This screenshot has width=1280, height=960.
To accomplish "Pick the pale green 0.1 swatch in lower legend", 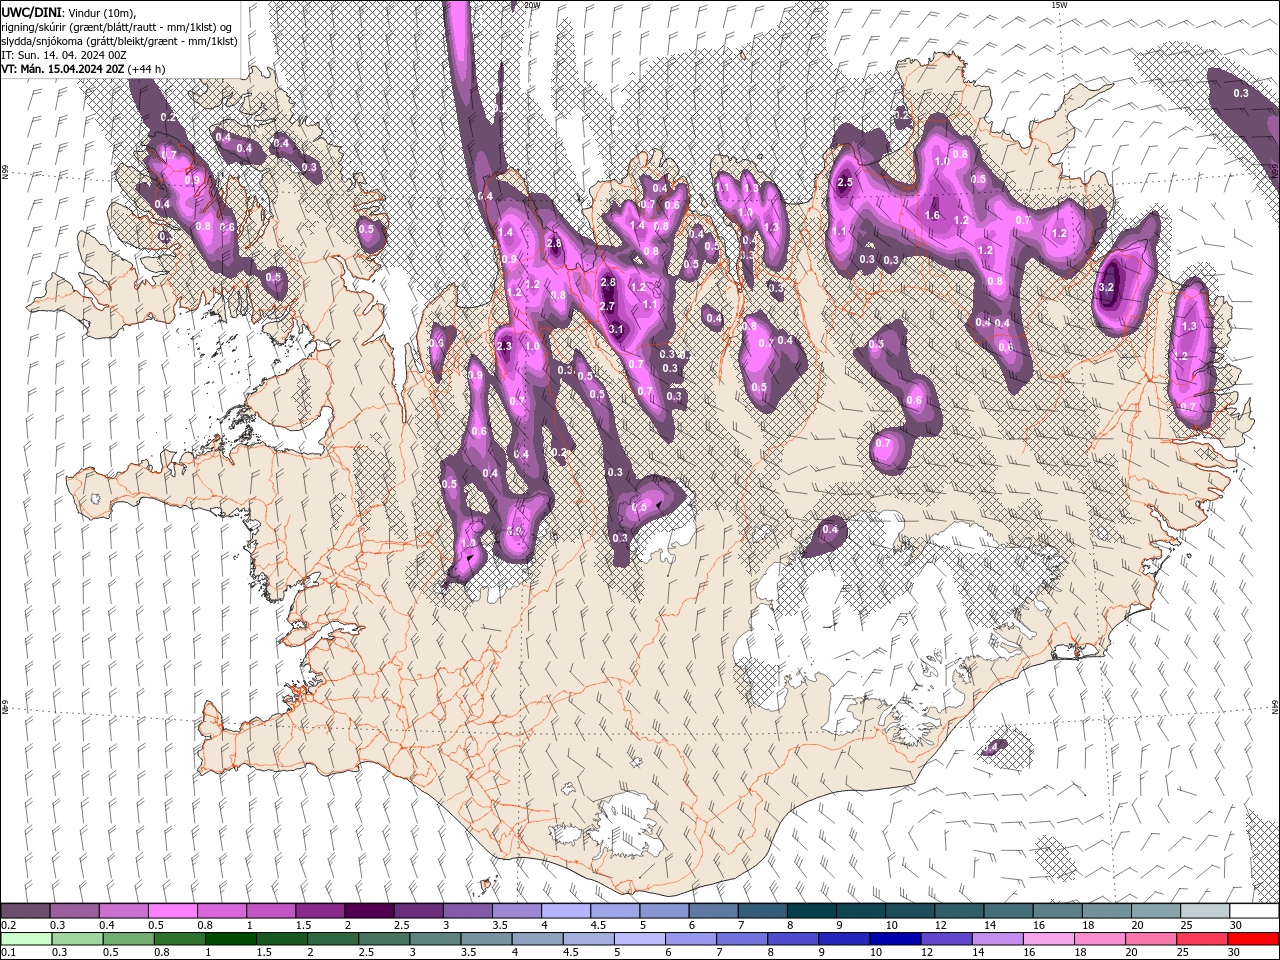I will tap(26, 939).
